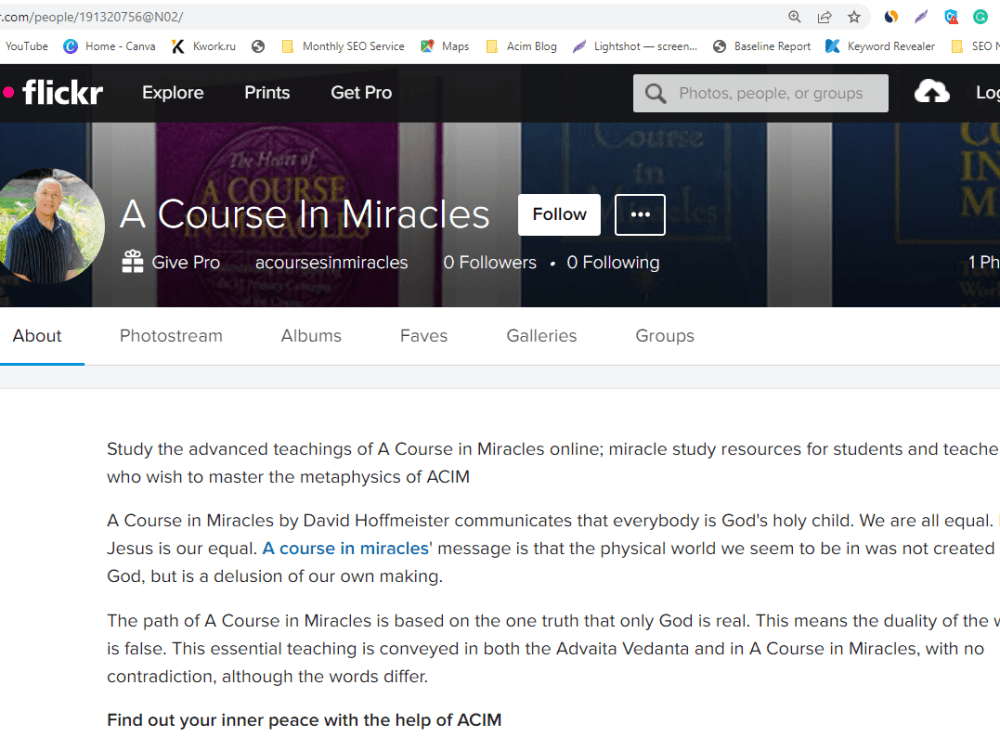1000x750 pixels.
Task: Open the Kwork.ru bookmark
Action: (x=204, y=46)
